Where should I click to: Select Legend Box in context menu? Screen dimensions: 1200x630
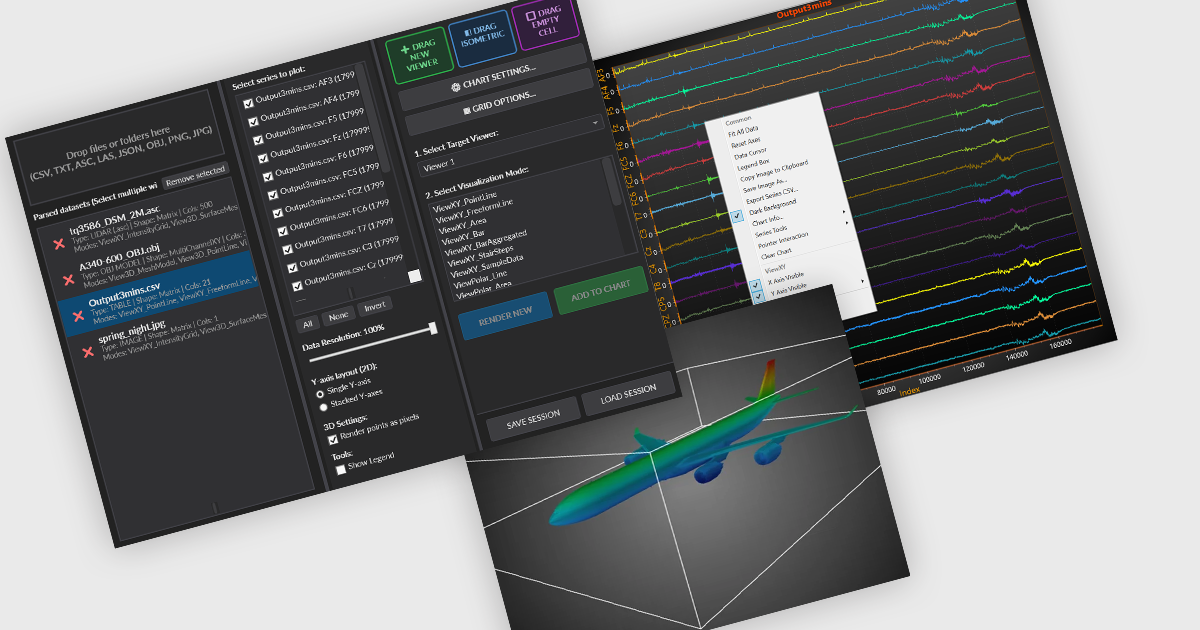[x=753, y=164]
